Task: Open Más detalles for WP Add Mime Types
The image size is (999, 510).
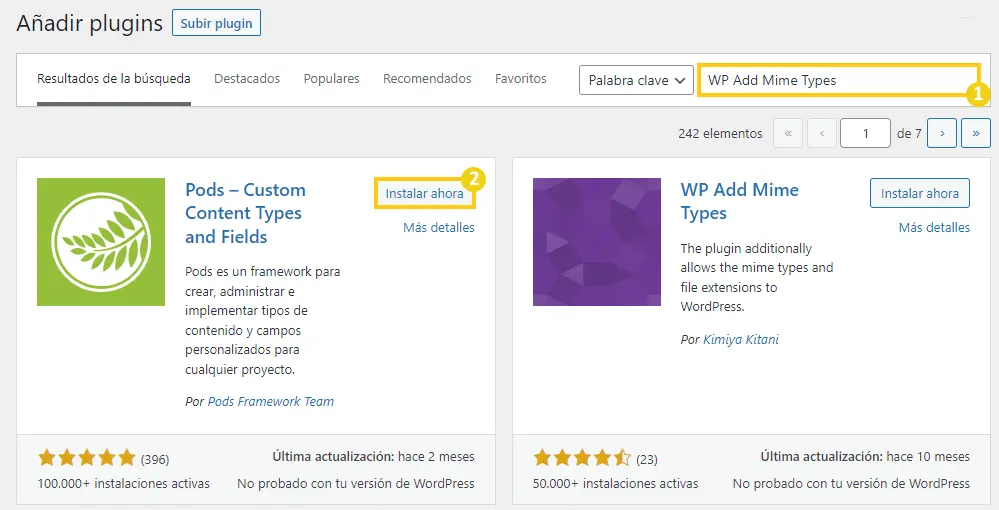Action: point(934,228)
